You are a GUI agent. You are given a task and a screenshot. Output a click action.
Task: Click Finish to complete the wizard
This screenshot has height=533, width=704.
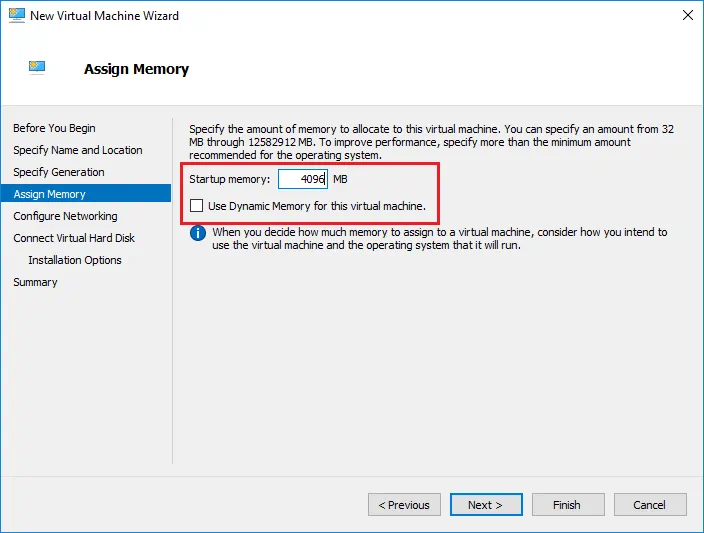568,505
